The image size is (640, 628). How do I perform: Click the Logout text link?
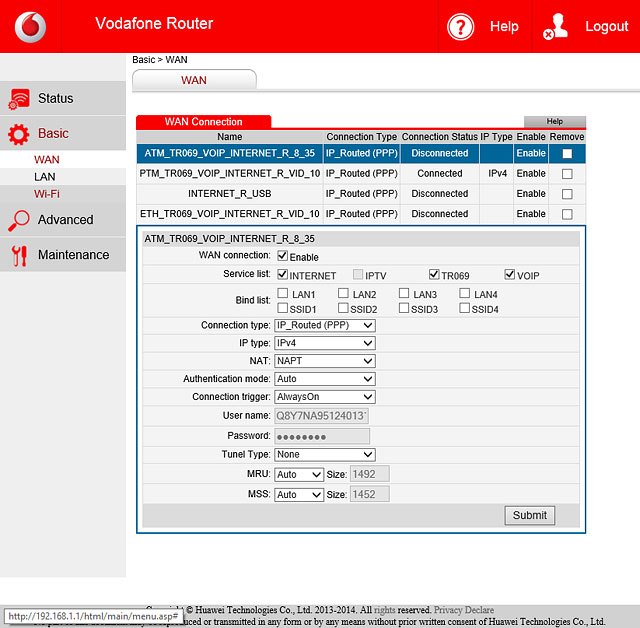pyautogui.click(x=607, y=26)
